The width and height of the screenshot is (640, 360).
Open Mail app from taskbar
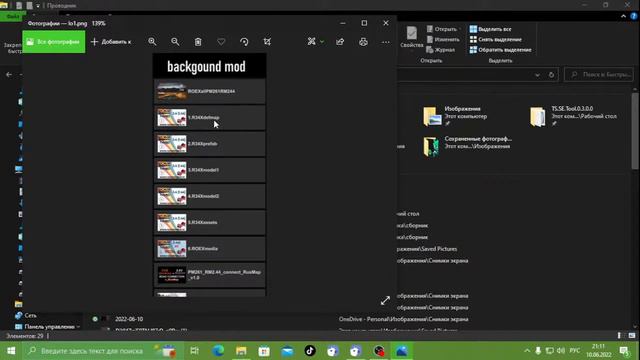287,351
